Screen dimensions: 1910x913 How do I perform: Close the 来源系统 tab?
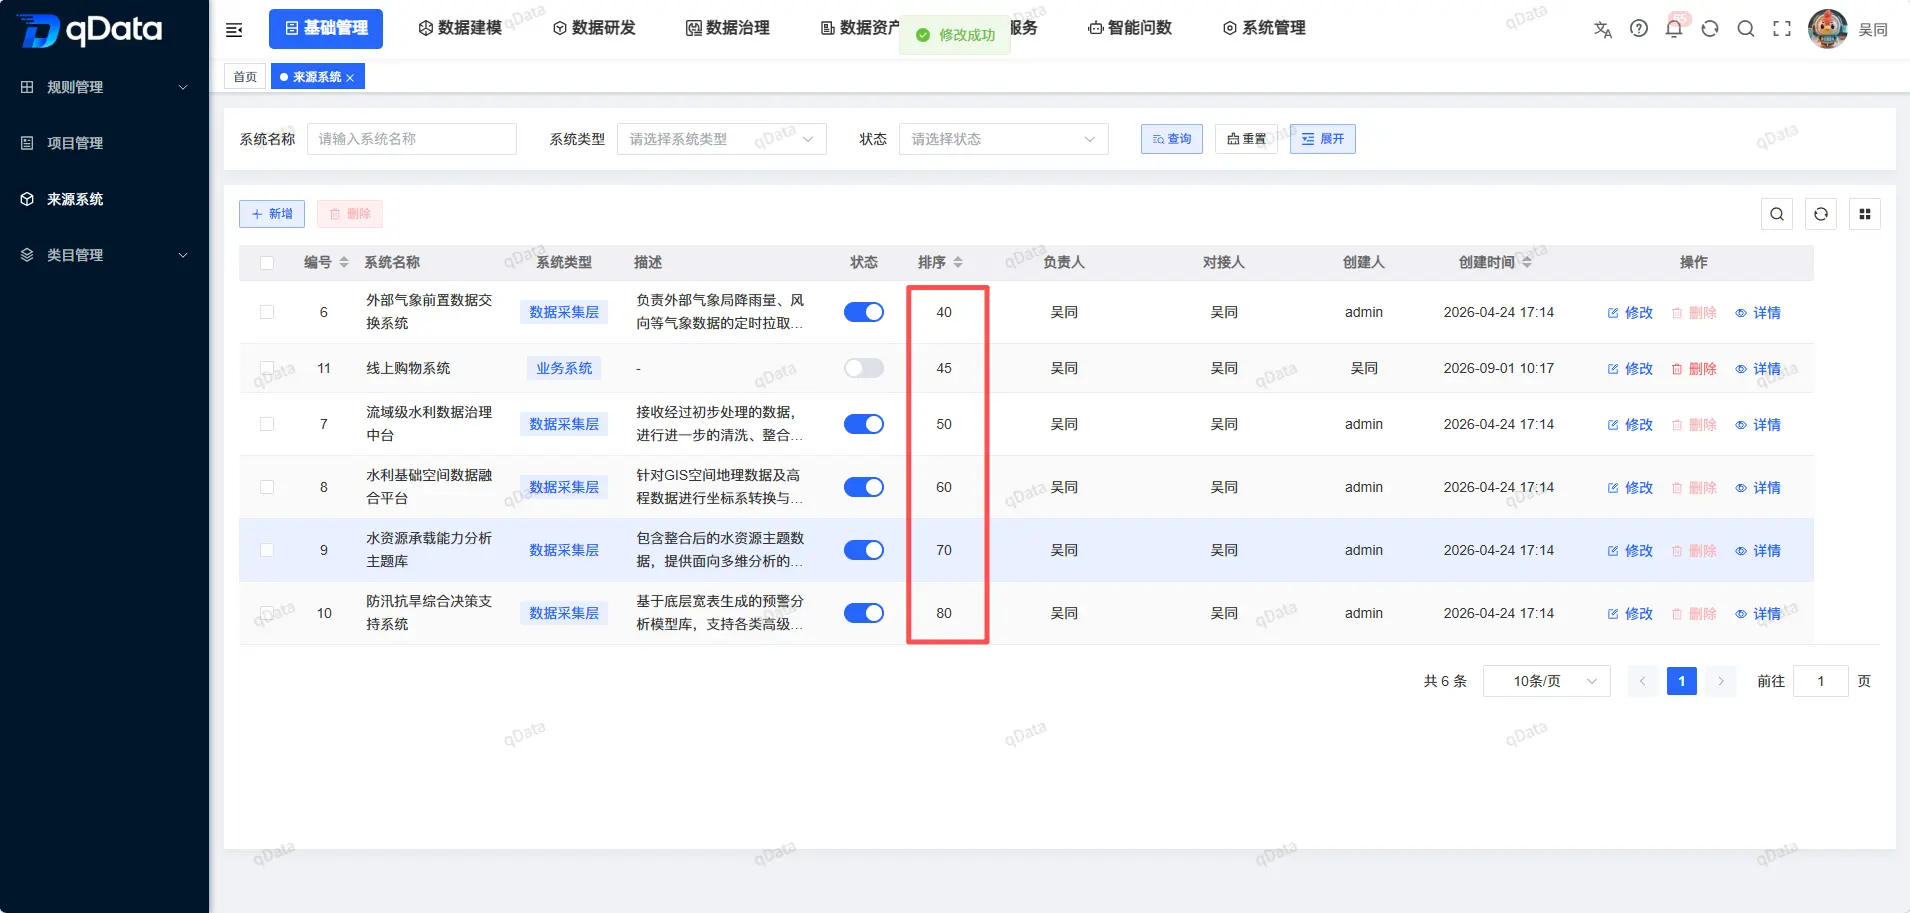[x=350, y=77]
